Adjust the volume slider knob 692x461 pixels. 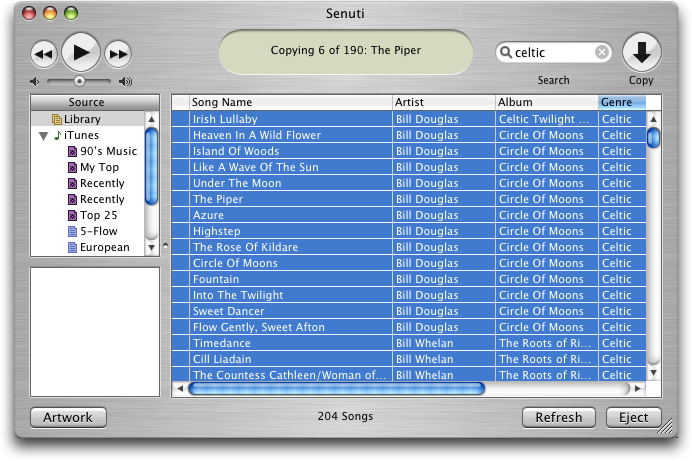click(79, 81)
